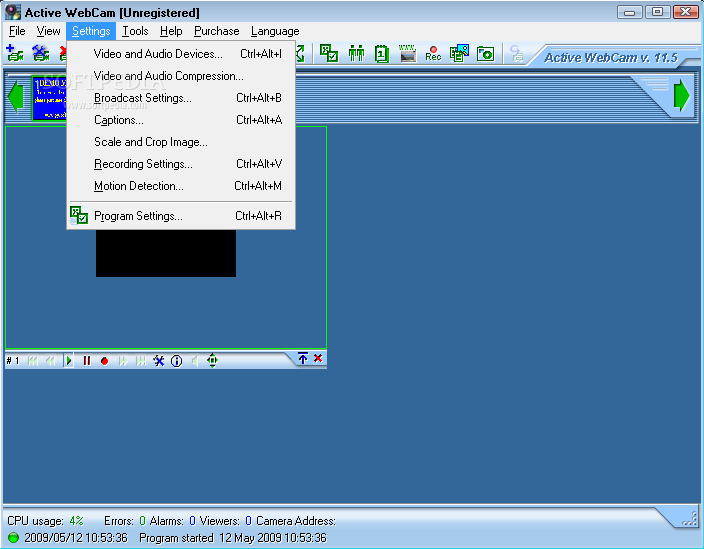The height and width of the screenshot is (549, 704).
Task: Click the Settings menu
Action: 91,31
